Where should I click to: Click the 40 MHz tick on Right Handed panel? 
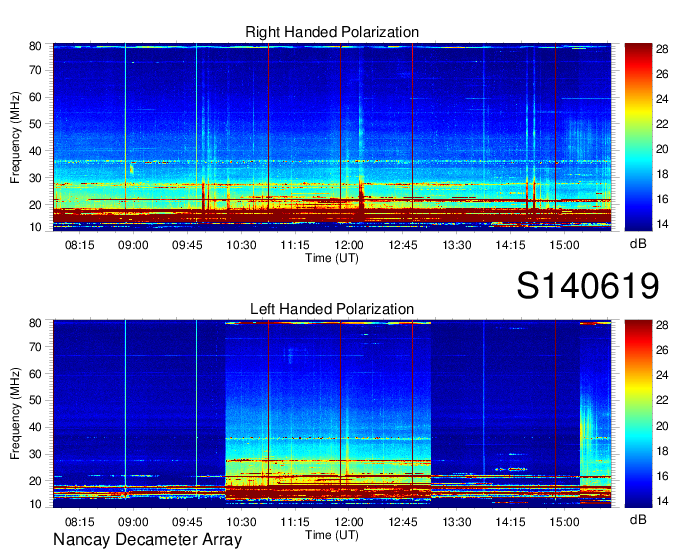(x=35, y=151)
